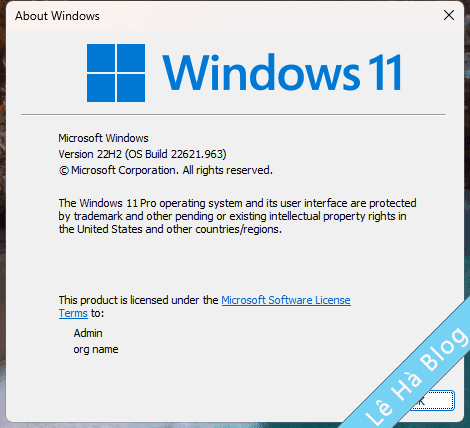Click the horizontal separator under the logo
Viewport: 470px width, 428px height.
233,114
